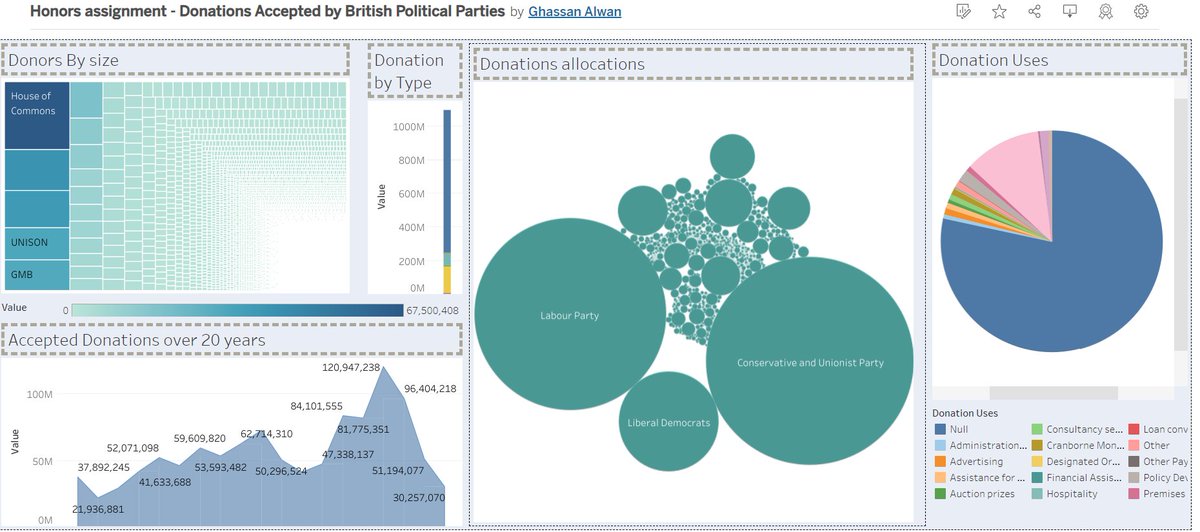The height and width of the screenshot is (532, 1200).
Task: Click the Policy Dev legend entry
Action: tap(1158, 477)
